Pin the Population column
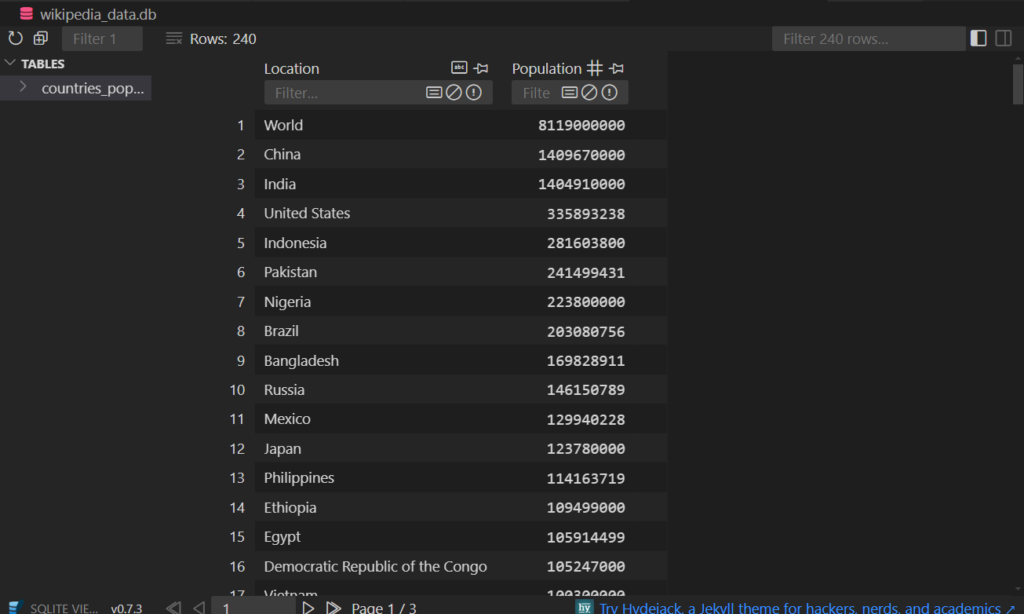This screenshot has height=614, width=1024. 617,68
